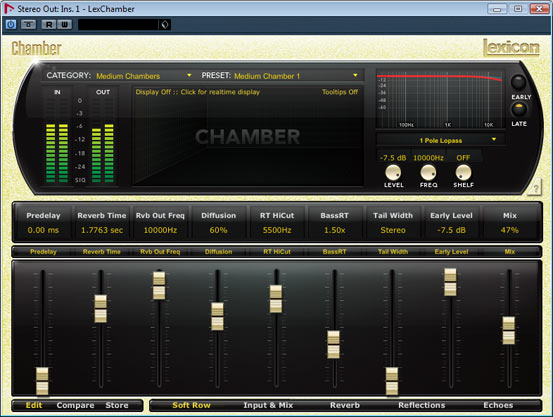
Task: Click the Lexicon logo
Action: [511, 47]
